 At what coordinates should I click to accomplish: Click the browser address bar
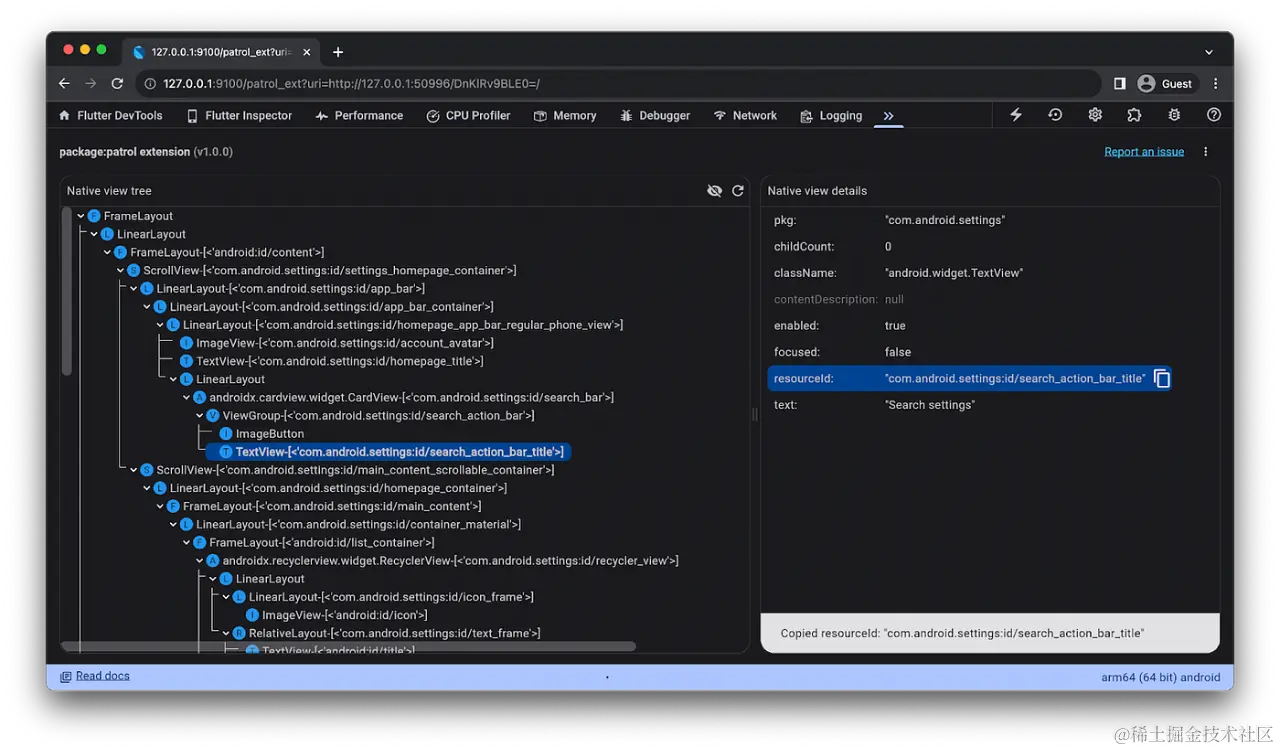click(x=620, y=84)
